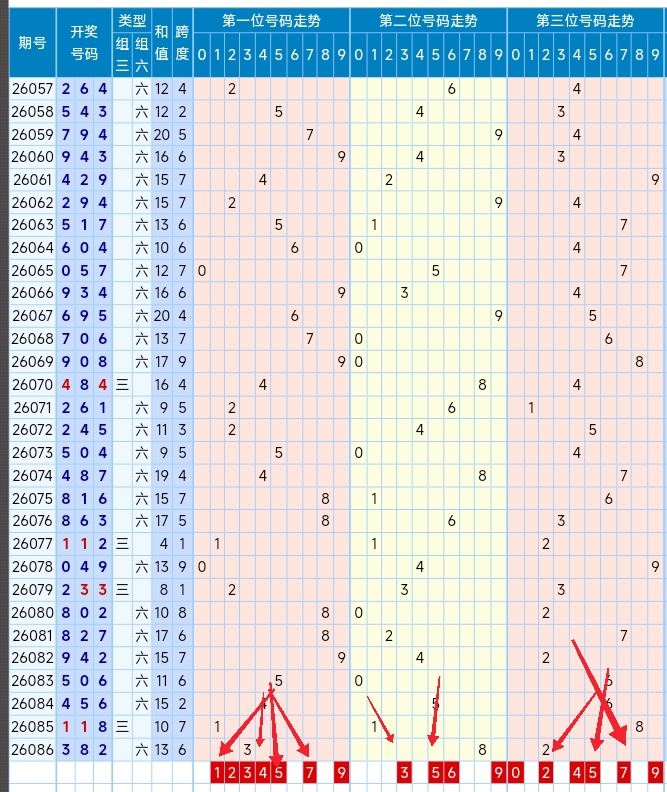Click the 第三位号码走势 header
Viewport: 667px width, 792px height.
pyautogui.click(x=585, y=21)
